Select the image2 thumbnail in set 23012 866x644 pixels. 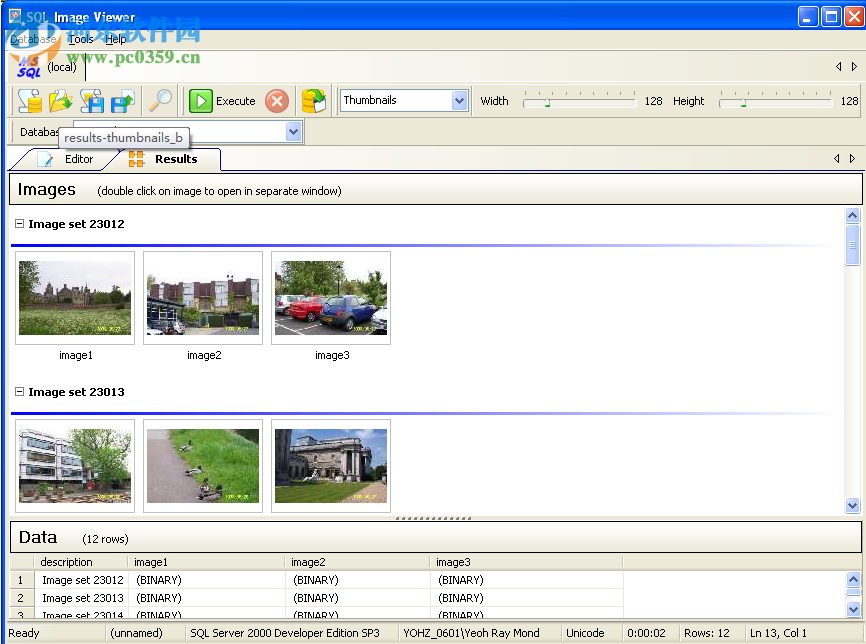click(x=202, y=297)
